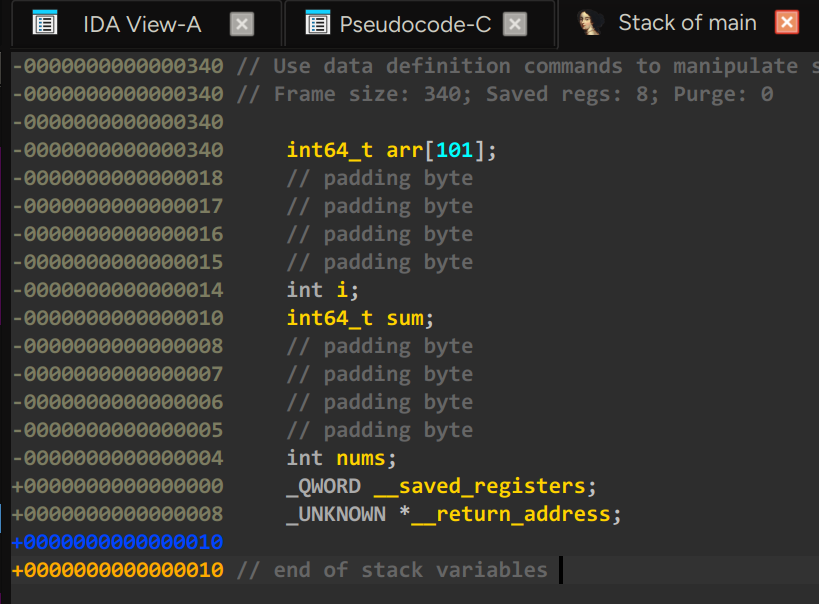Select offset -0000000000000340 beside arr
The height and width of the screenshot is (604, 819).
tap(118, 149)
